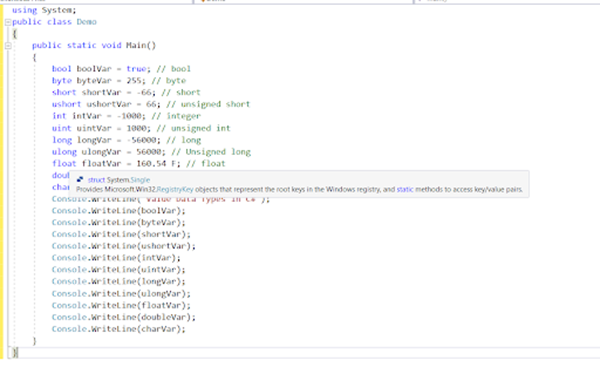Click the 'Console.WriteLine(floatVar);' line
Image resolution: width=600 pixels, height=367 pixels.
121,306
